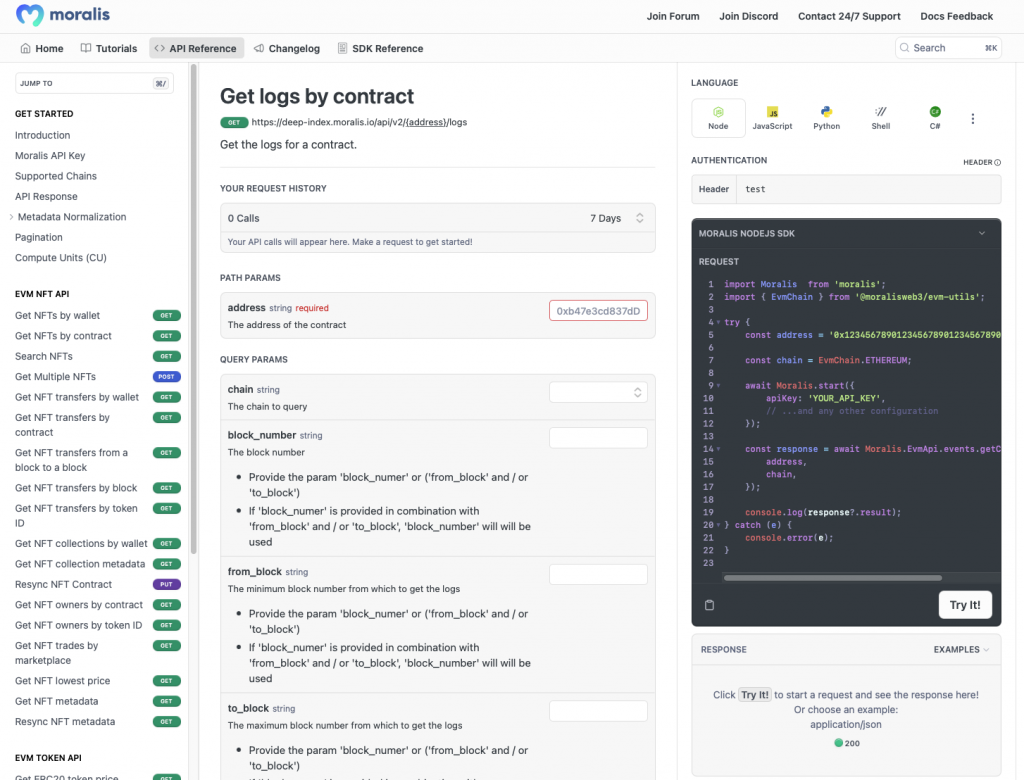Image resolution: width=1024 pixels, height=780 pixels.
Task: Click the Try It! button
Action: [x=965, y=605]
